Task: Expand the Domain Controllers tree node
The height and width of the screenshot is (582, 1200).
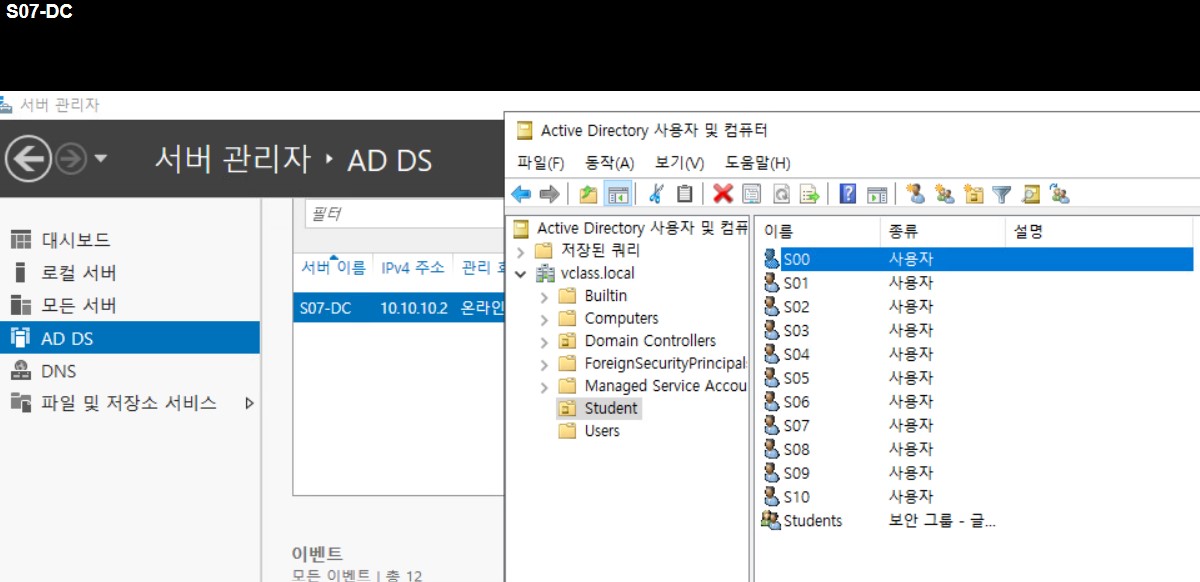Action: point(544,341)
